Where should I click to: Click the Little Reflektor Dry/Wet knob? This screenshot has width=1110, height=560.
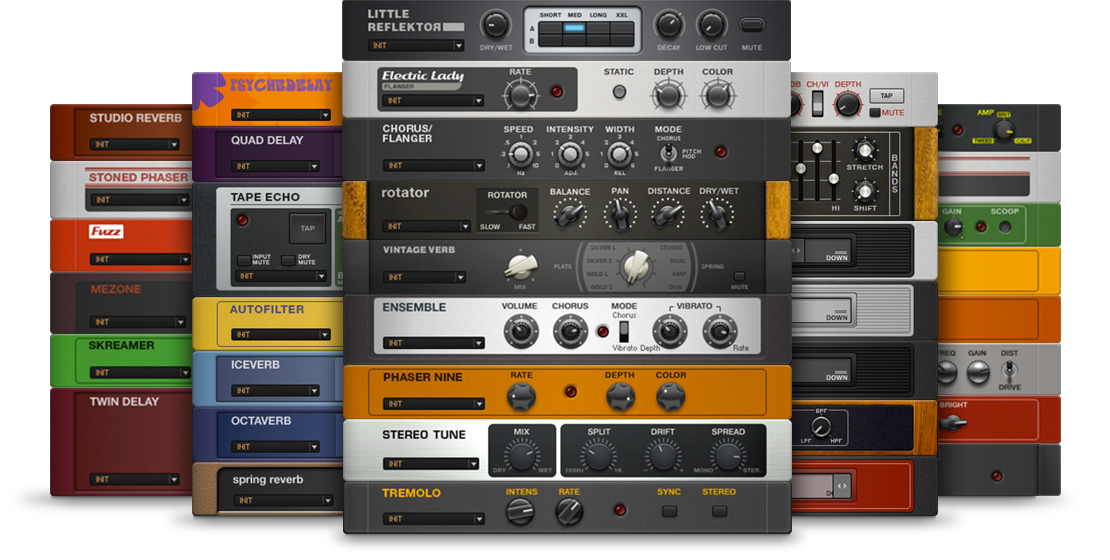pos(494,25)
